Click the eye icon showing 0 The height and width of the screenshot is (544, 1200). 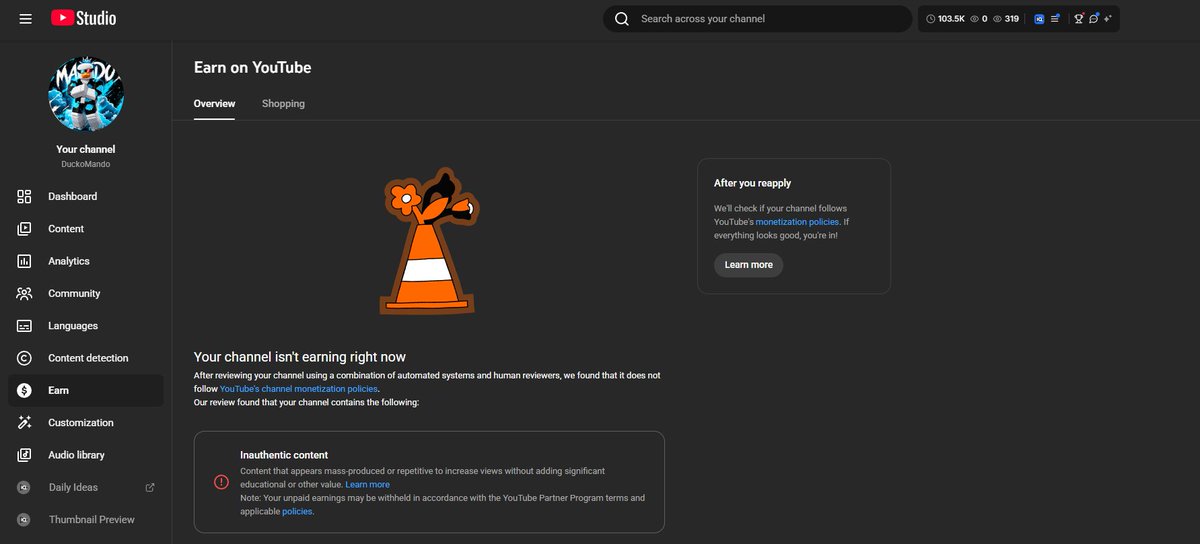[979, 18]
